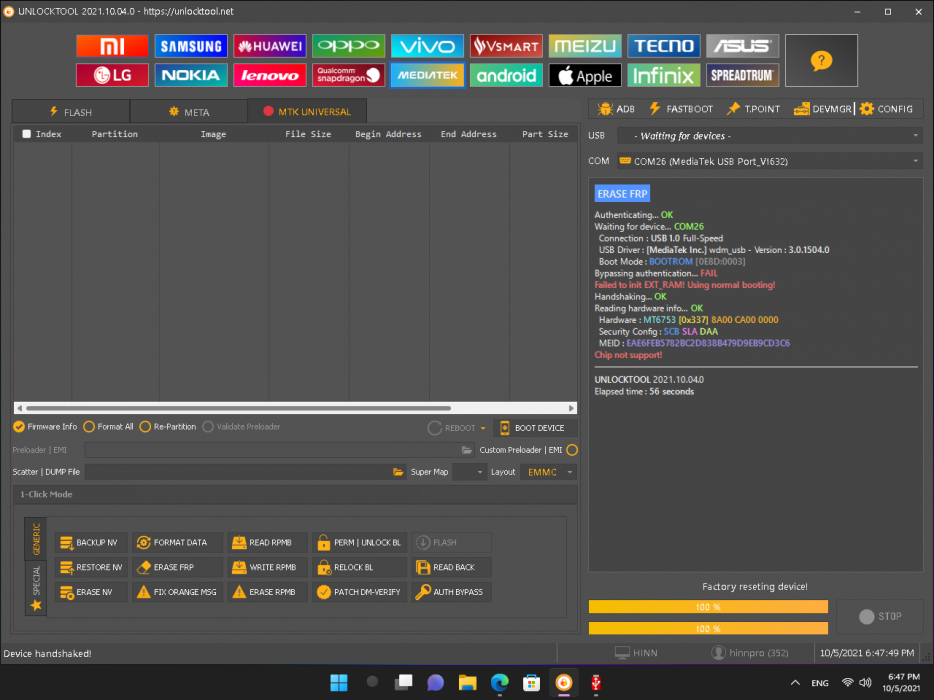Screen dimensions: 934x700
Task: Click the partition table horizontal scrollbar
Action: coord(295,408)
